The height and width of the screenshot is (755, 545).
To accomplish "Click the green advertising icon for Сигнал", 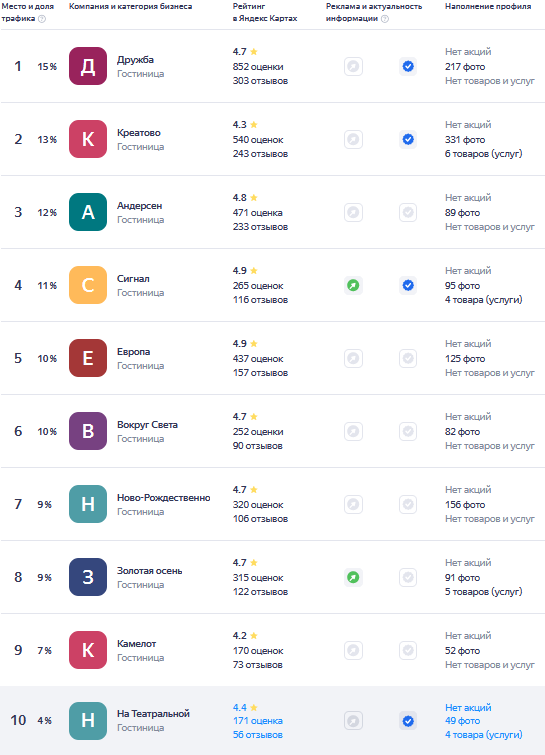I will pyautogui.click(x=353, y=286).
